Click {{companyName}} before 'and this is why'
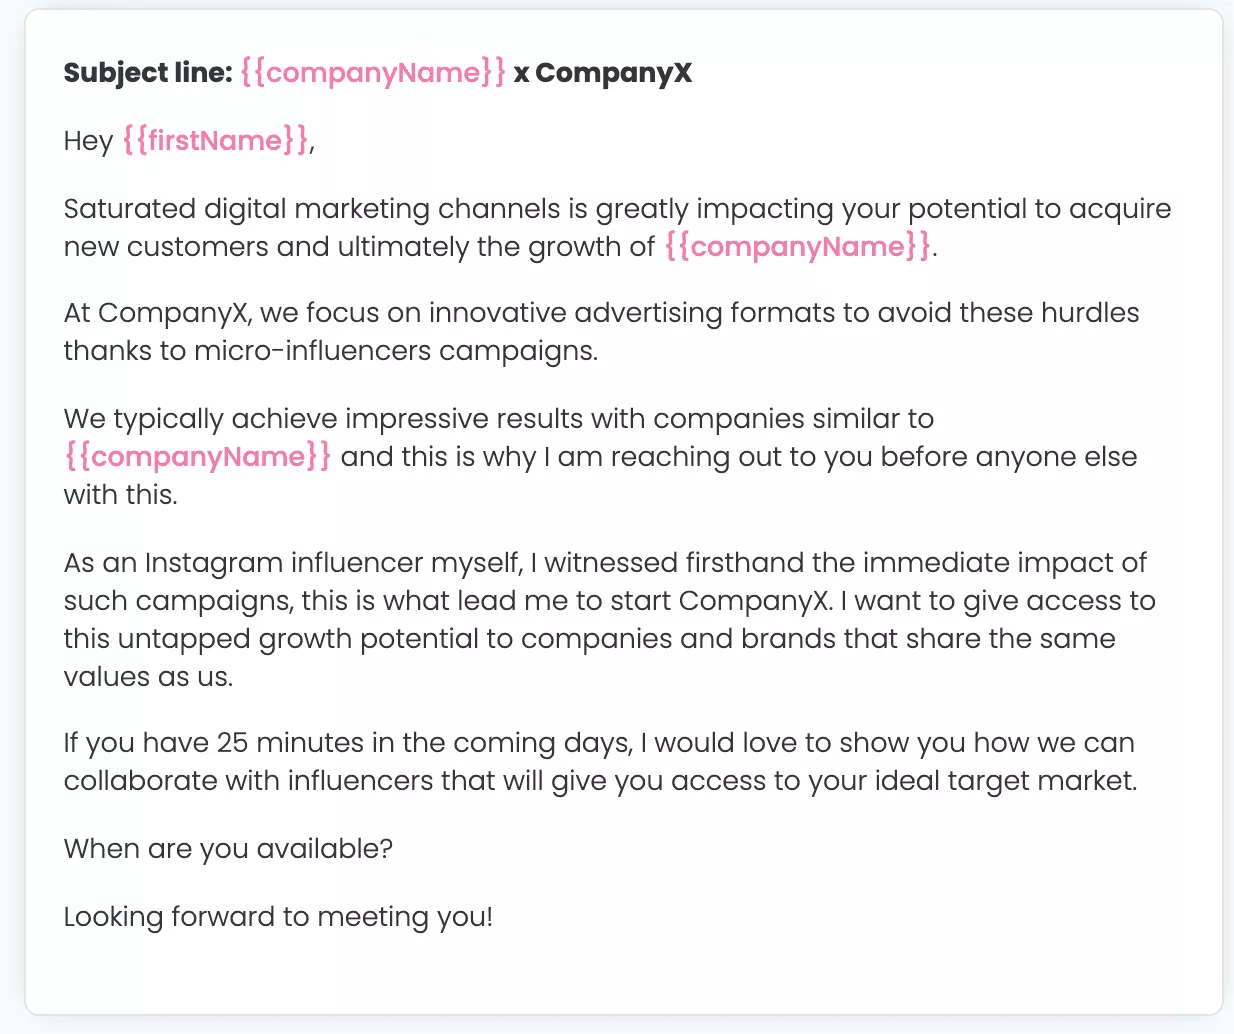The height and width of the screenshot is (1034, 1234). 197,457
